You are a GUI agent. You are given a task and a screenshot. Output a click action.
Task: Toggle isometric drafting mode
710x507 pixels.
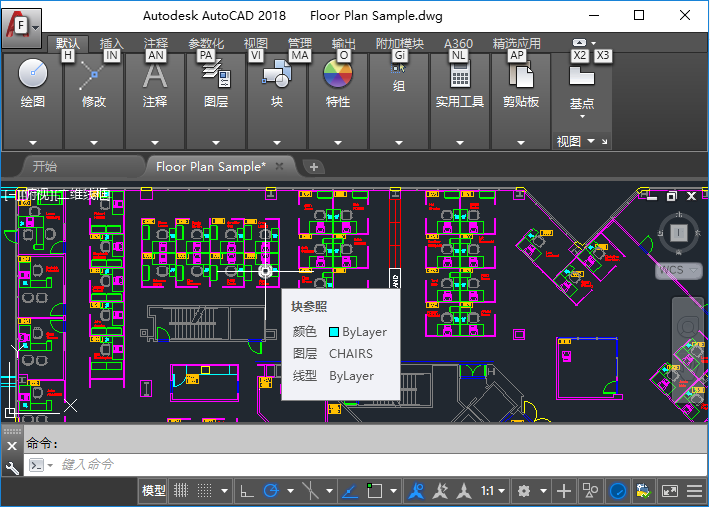[x=310, y=491]
